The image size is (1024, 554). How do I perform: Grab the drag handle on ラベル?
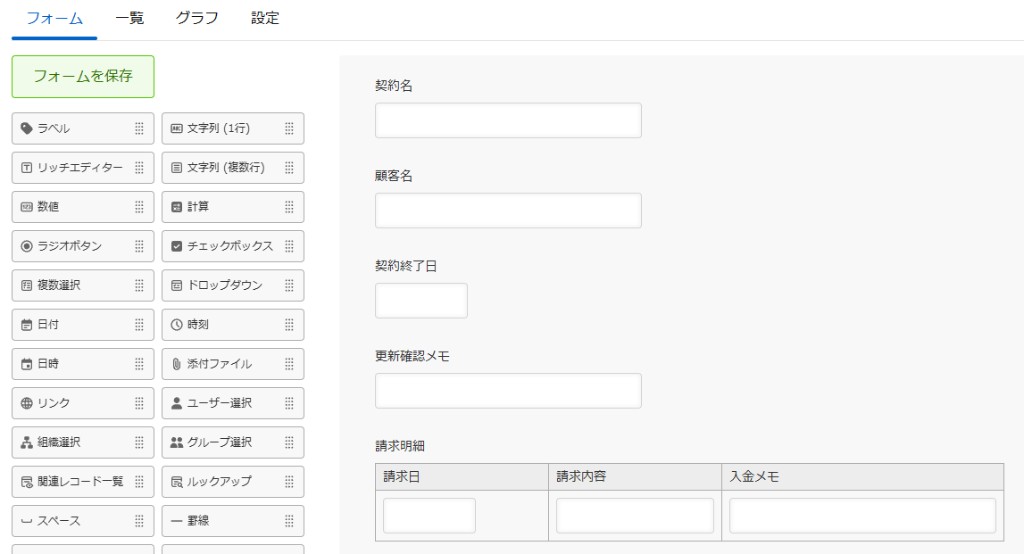coord(139,129)
